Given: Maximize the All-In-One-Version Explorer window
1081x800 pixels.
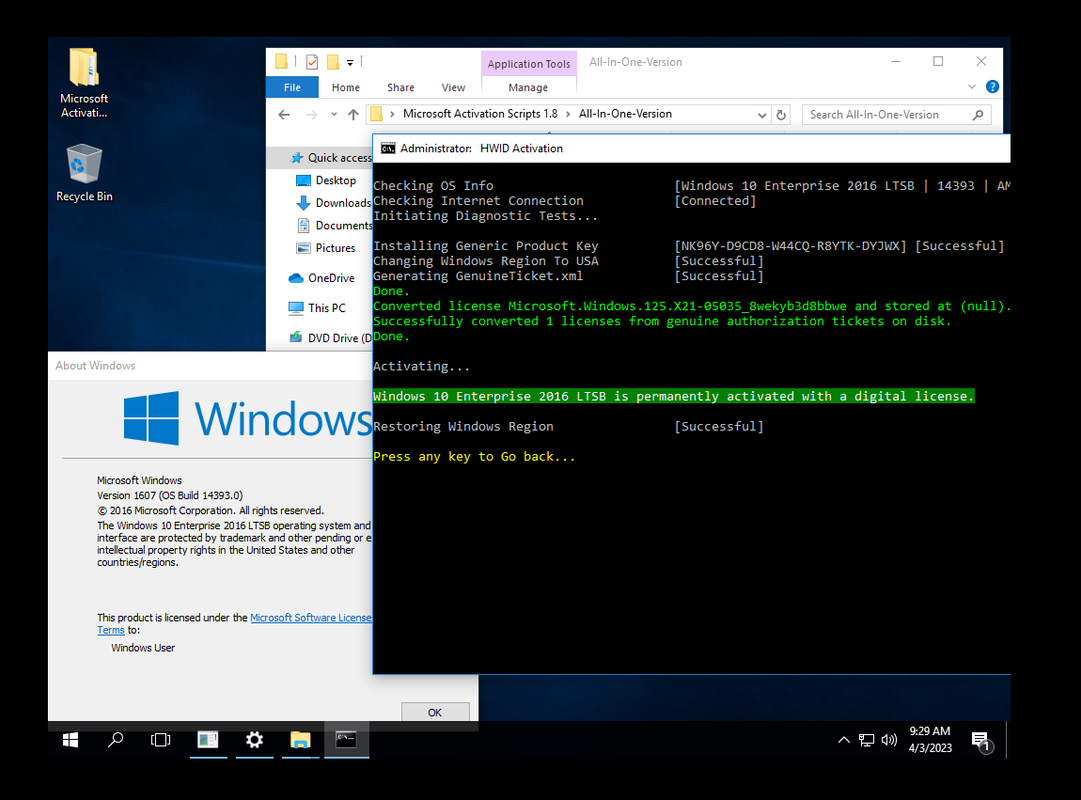Looking at the screenshot, I should click(938, 61).
